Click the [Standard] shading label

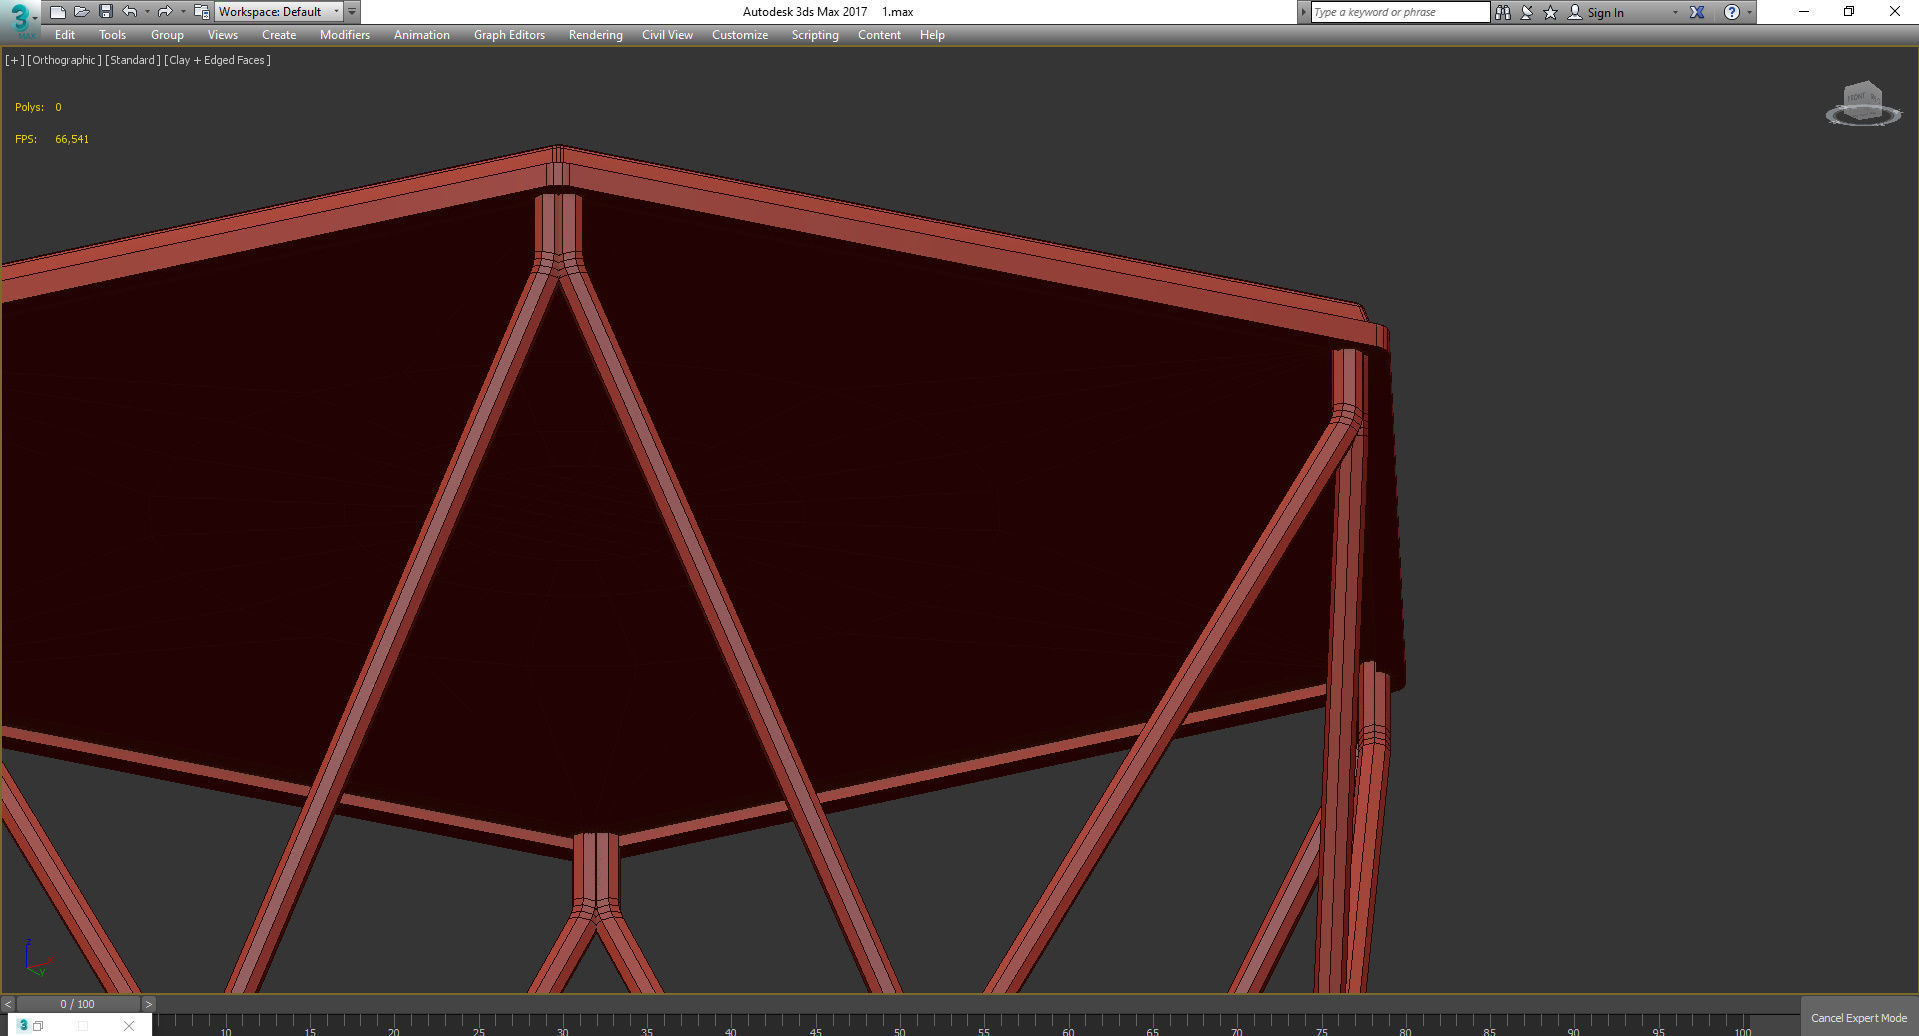pyautogui.click(x=133, y=60)
